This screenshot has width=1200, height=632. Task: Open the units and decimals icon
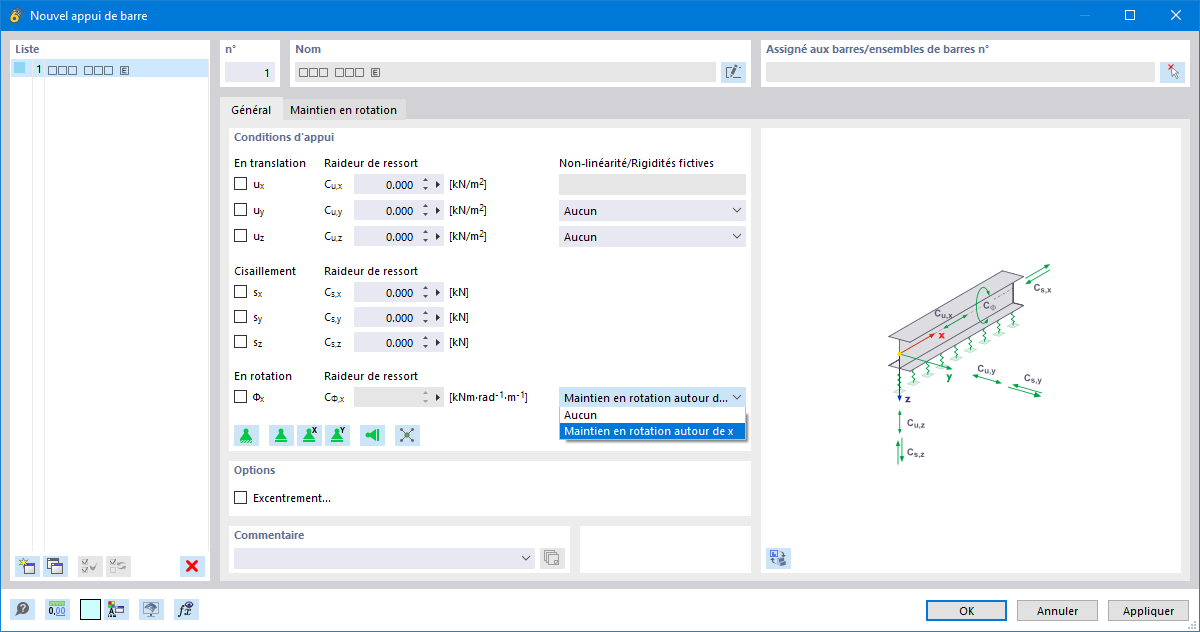[x=57, y=609]
